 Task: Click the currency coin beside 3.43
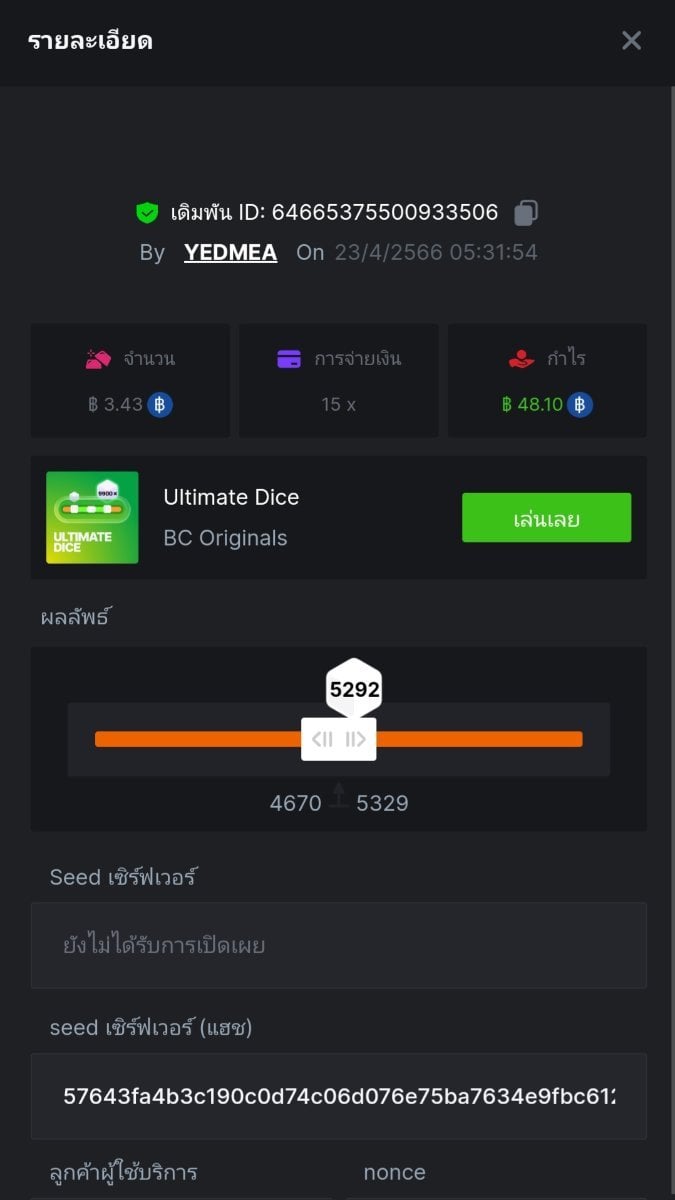pyautogui.click(x=160, y=405)
